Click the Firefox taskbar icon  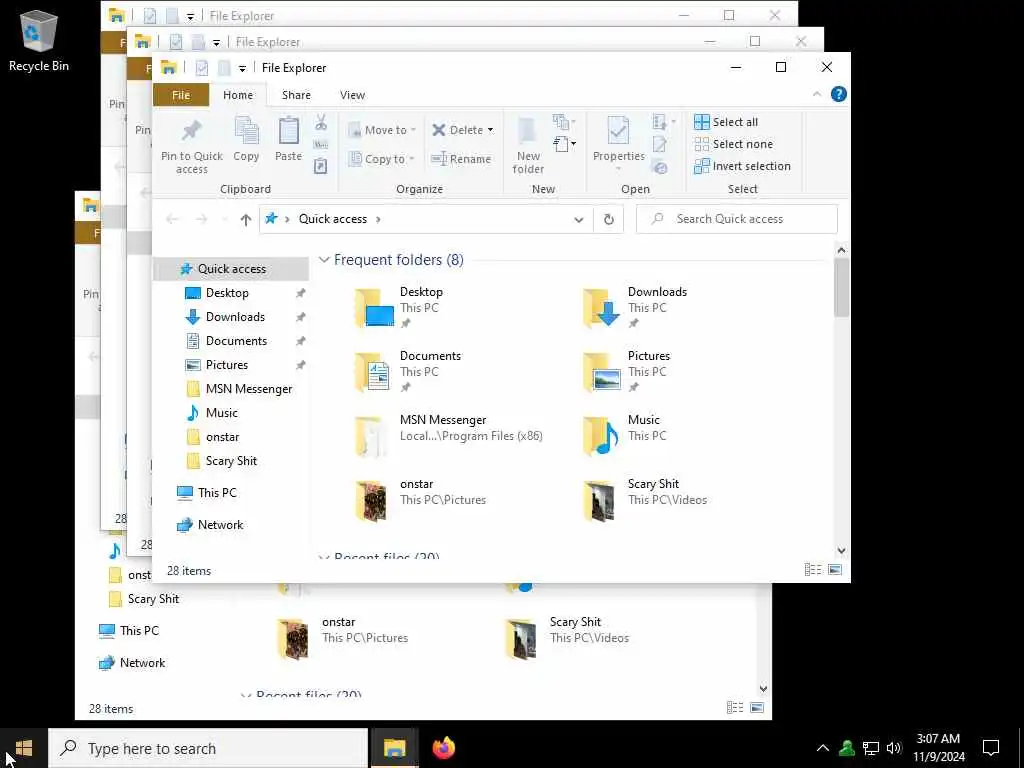coord(443,748)
